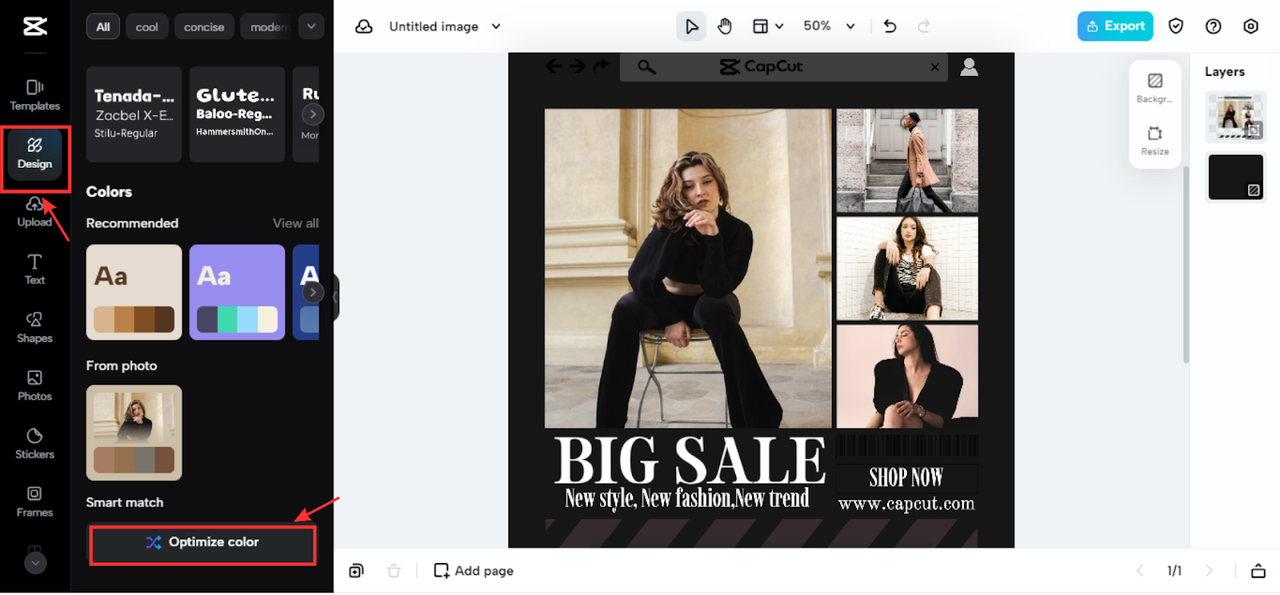Redo the last action

point(924,26)
